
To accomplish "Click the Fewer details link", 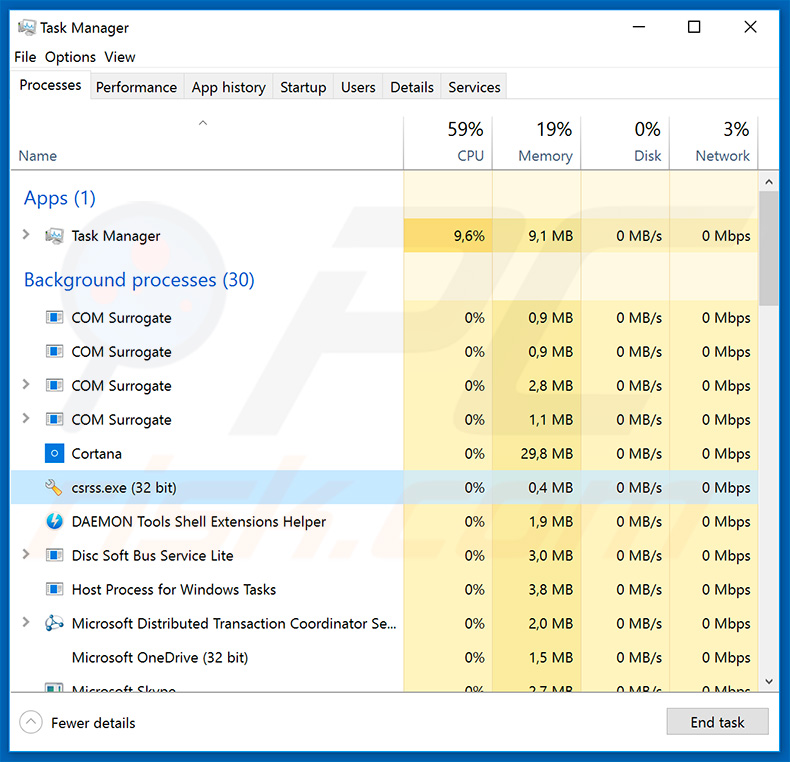I will tap(93, 723).
